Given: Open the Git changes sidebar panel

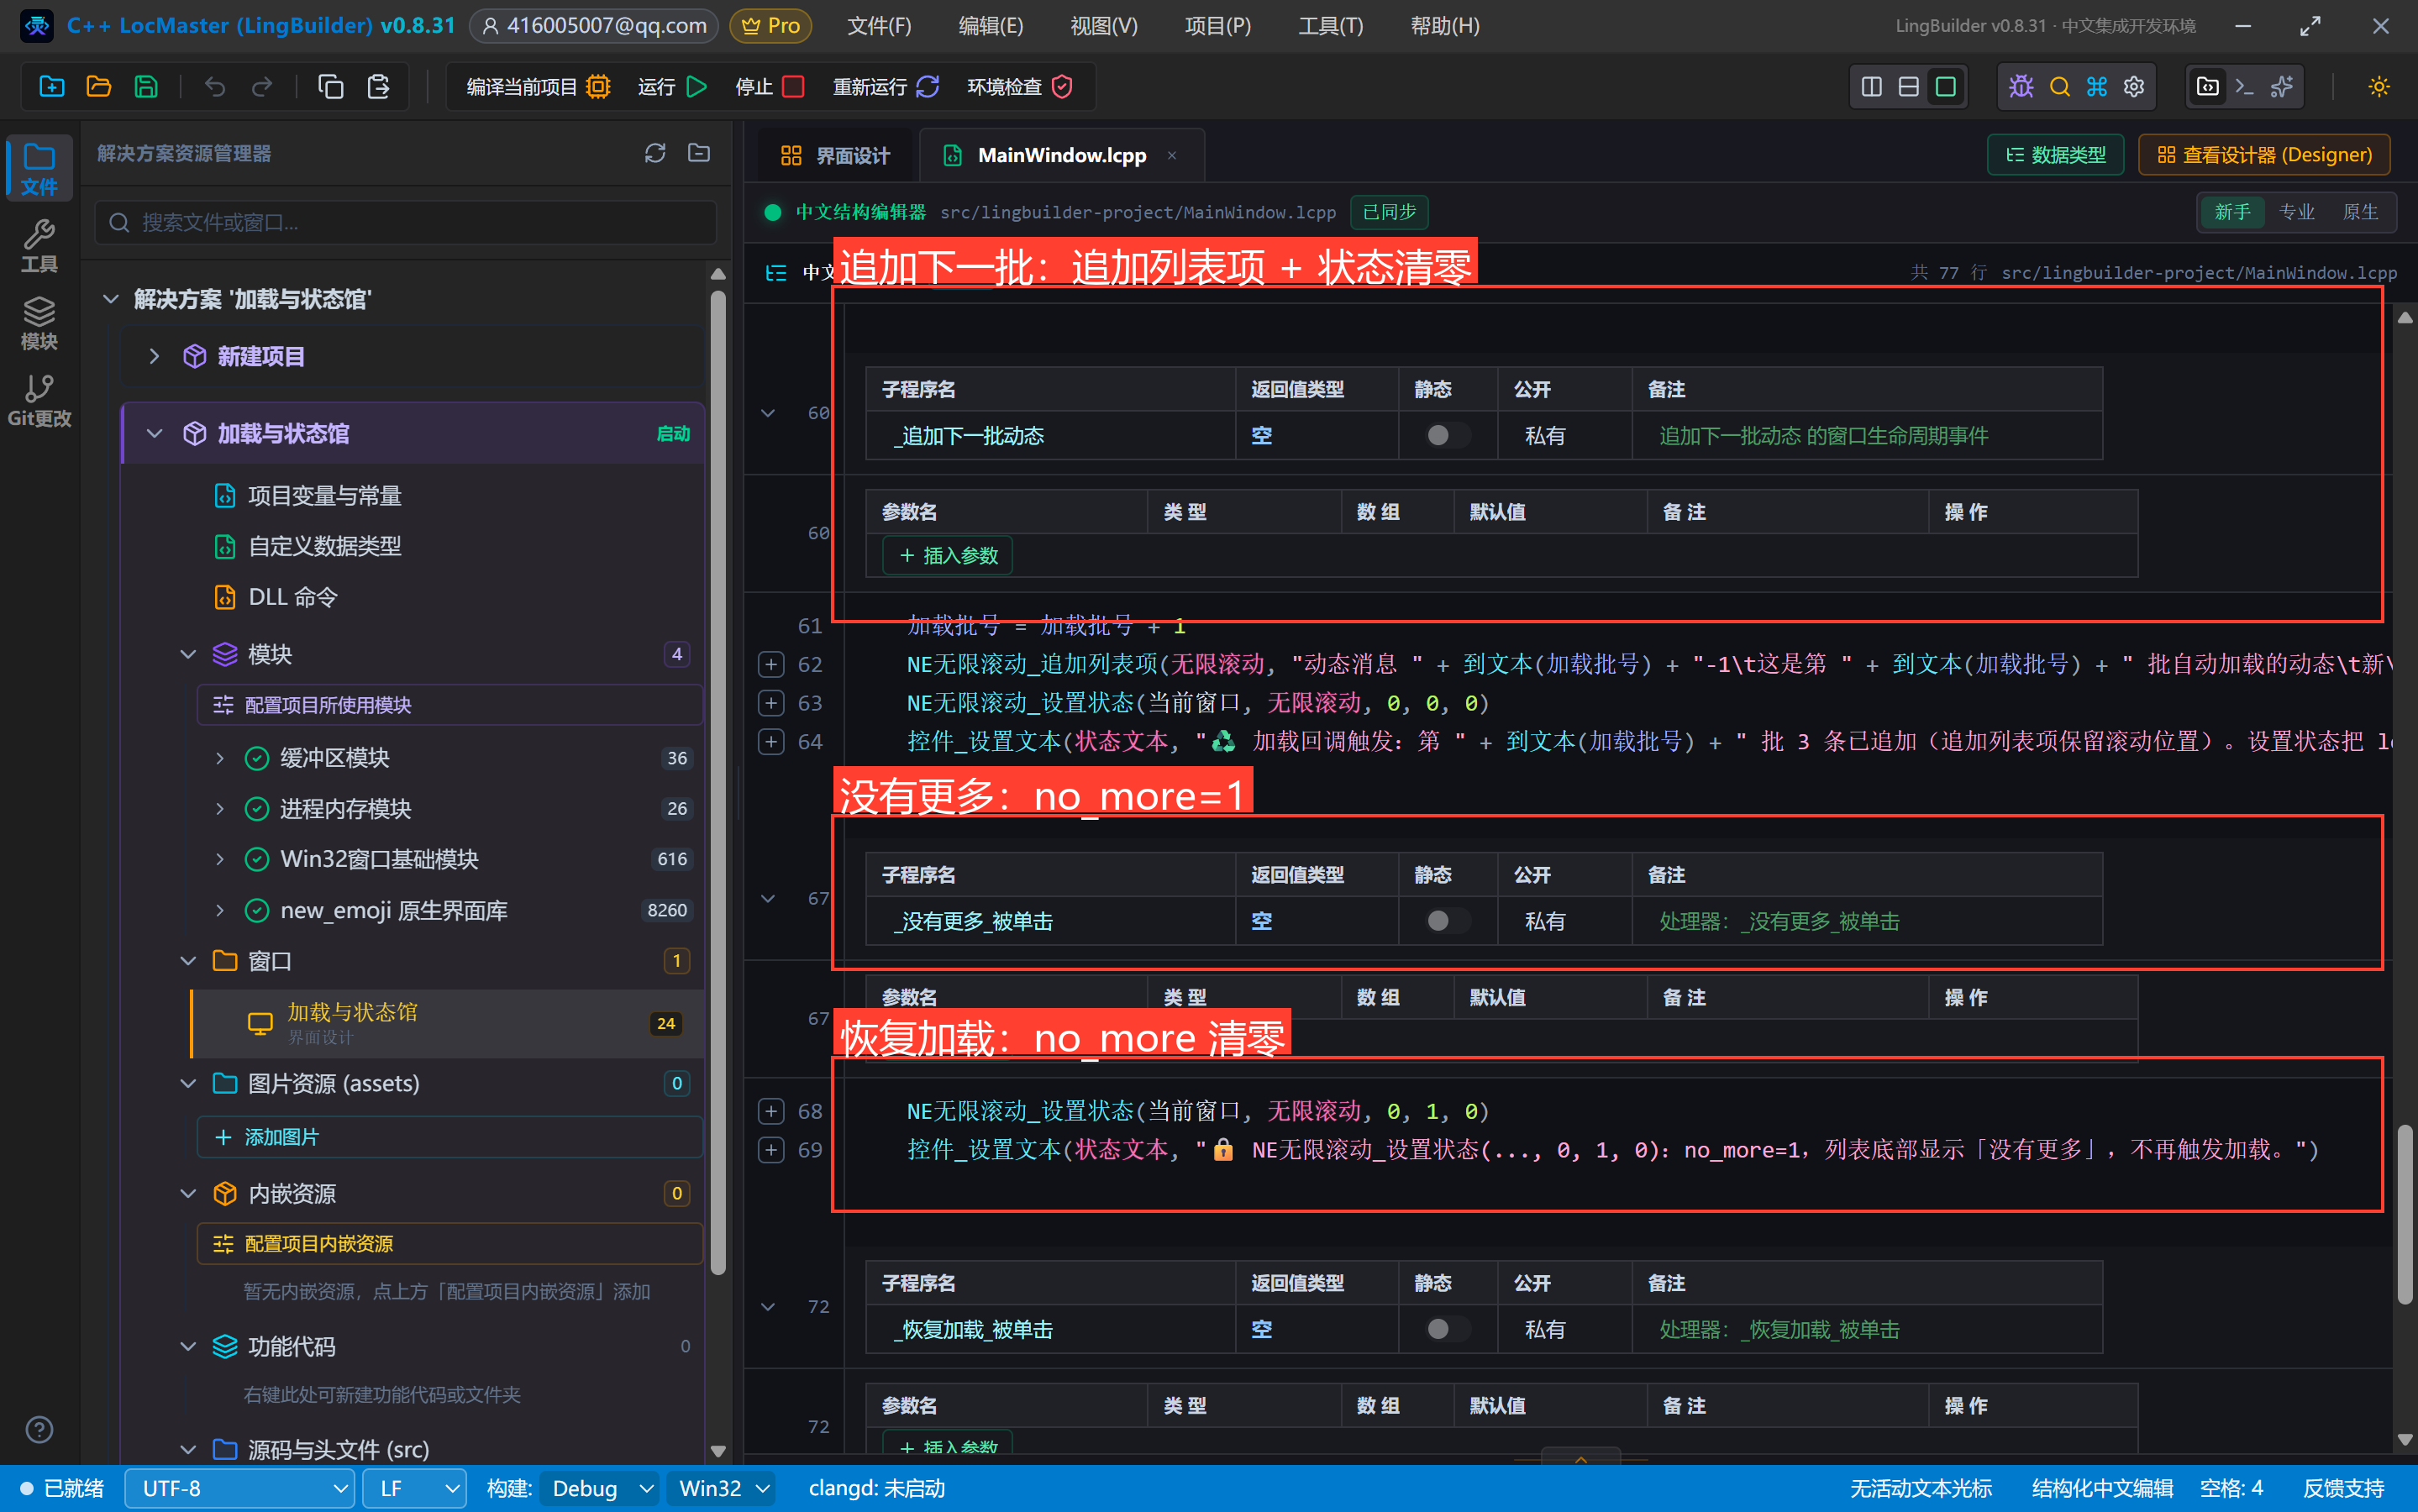Looking at the screenshot, I should (39, 400).
